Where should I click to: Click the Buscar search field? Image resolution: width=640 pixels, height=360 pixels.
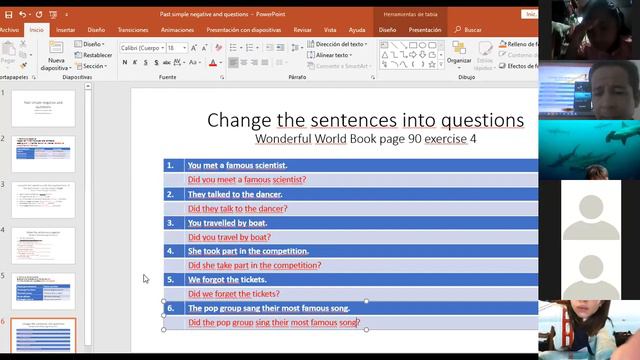click(469, 30)
